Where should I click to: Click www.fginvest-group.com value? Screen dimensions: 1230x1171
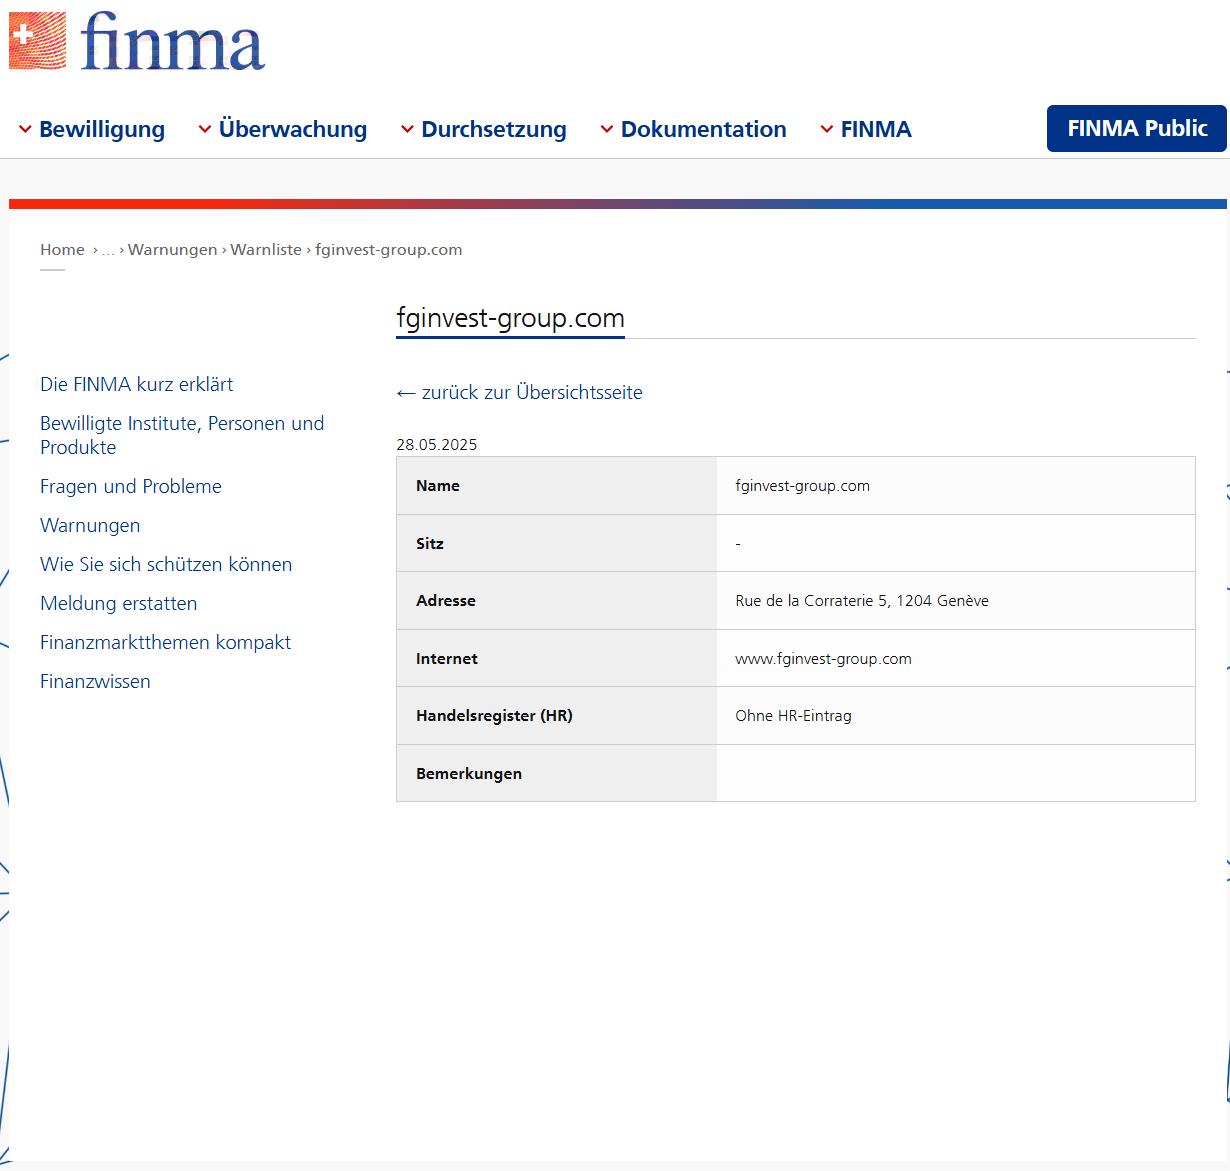[x=823, y=659]
